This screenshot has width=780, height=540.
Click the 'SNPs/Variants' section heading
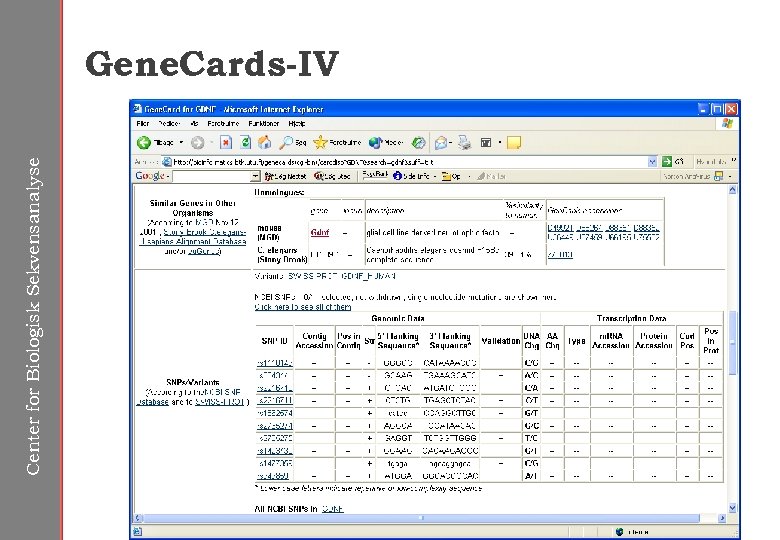tap(193, 382)
